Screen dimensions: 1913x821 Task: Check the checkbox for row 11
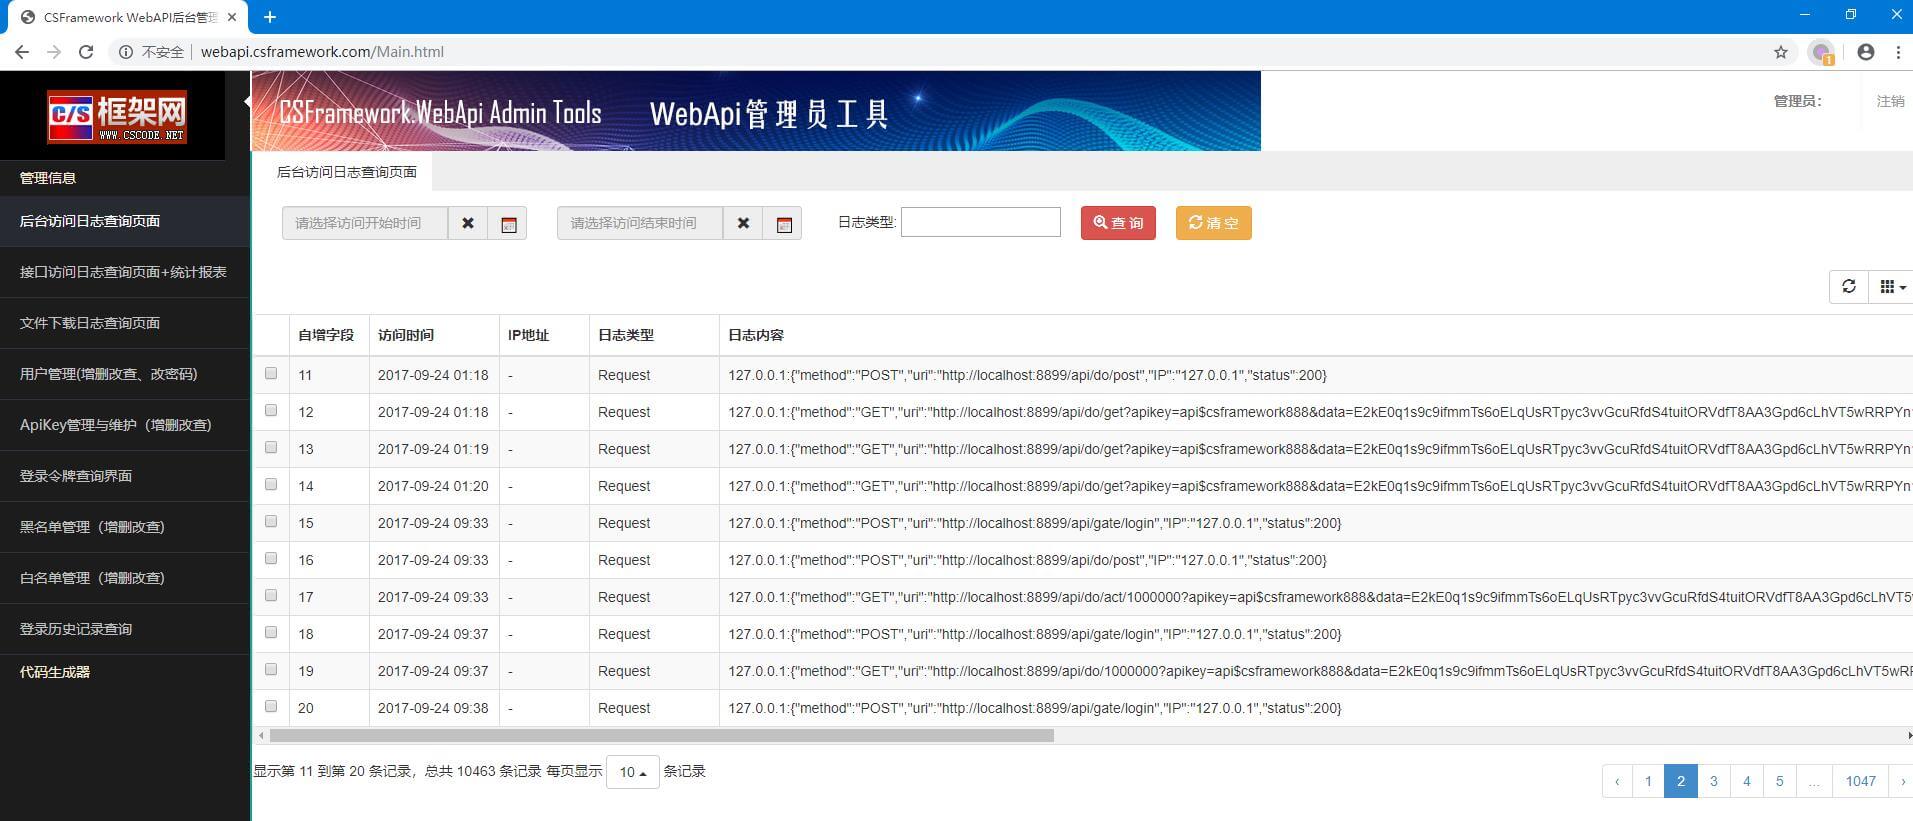coord(271,374)
